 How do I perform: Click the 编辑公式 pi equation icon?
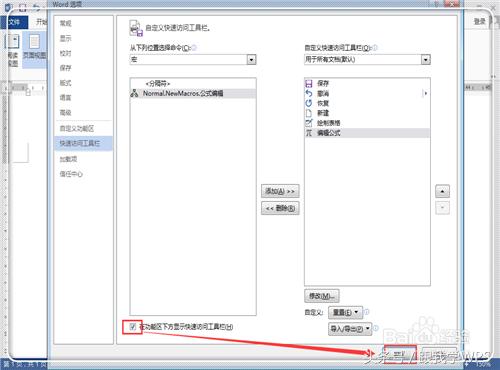tap(309, 133)
